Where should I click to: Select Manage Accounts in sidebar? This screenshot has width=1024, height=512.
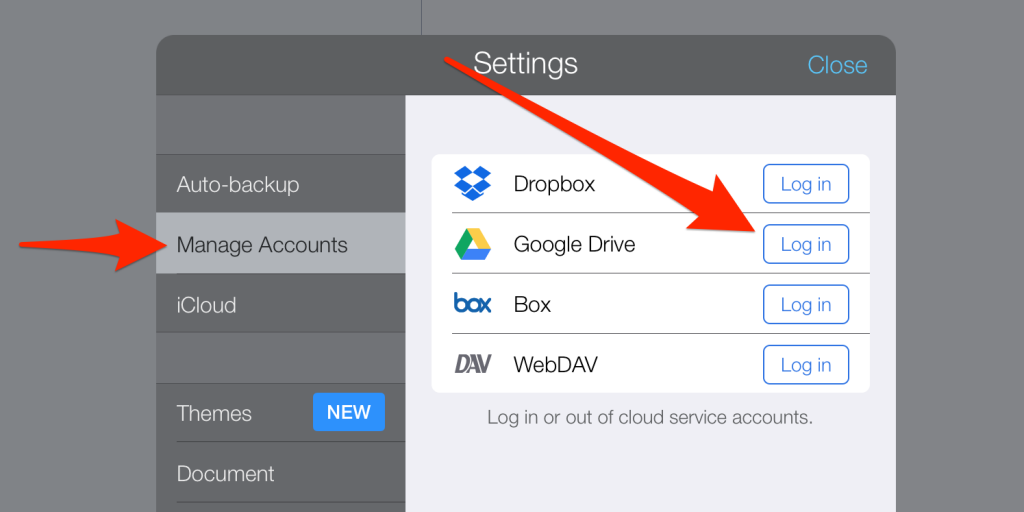pos(281,244)
